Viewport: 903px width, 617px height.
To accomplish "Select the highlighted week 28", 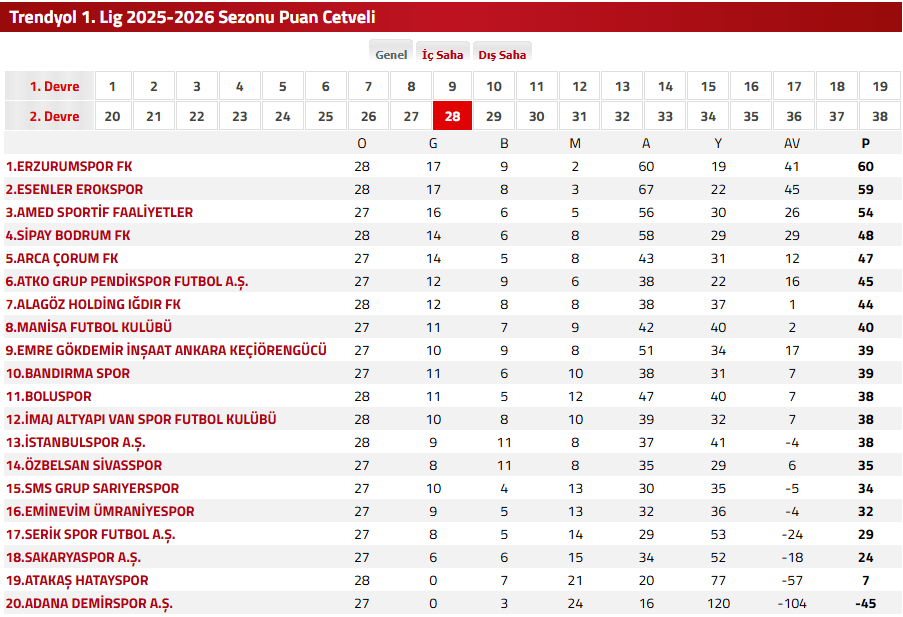I will click(x=452, y=116).
